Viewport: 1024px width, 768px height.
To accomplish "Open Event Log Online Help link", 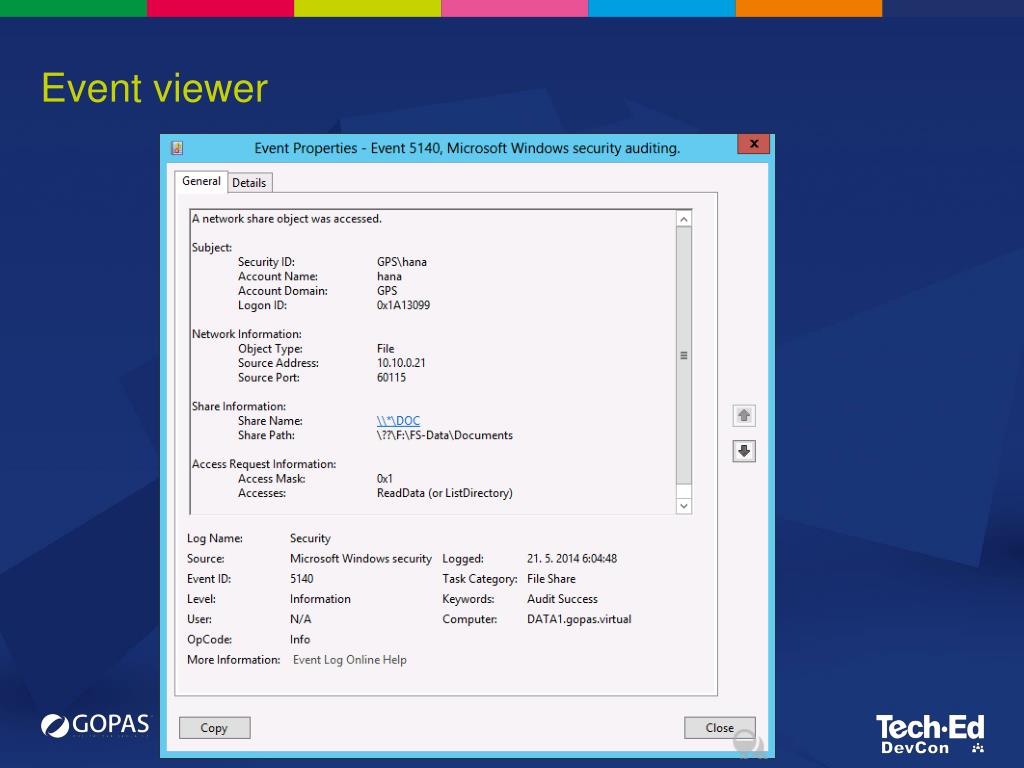I will (349, 660).
